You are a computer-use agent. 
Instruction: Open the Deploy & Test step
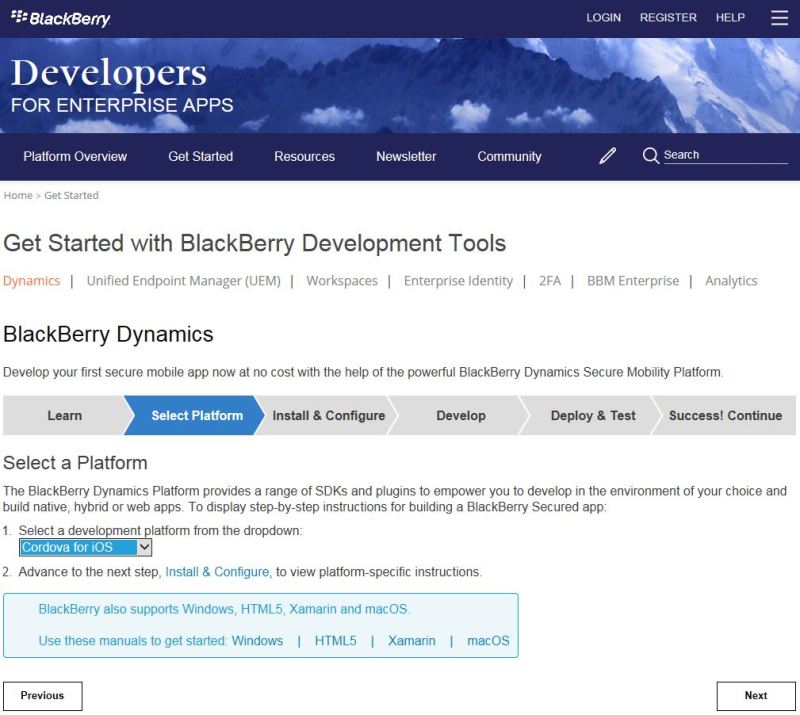pos(593,415)
